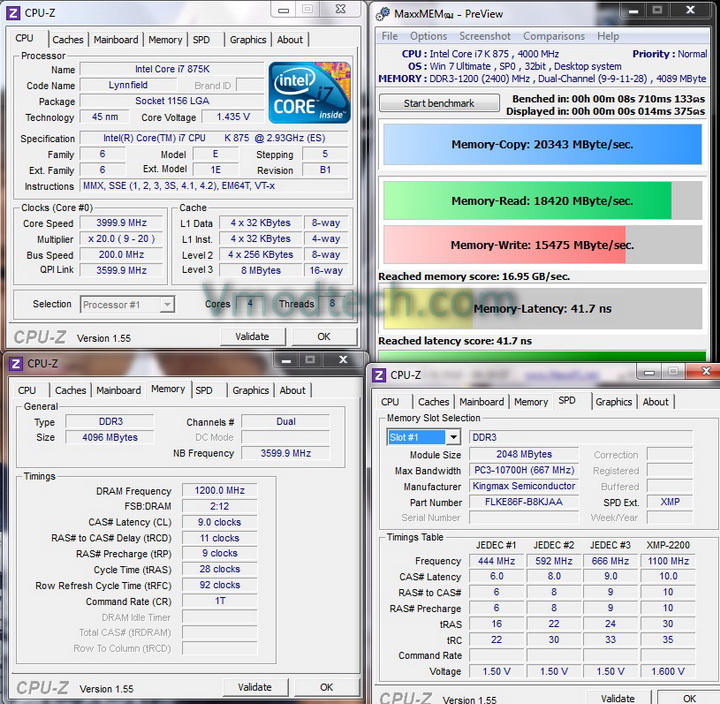
Task: Open the Comparisons menu in MaxxMEM
Action: click(554, 36)
